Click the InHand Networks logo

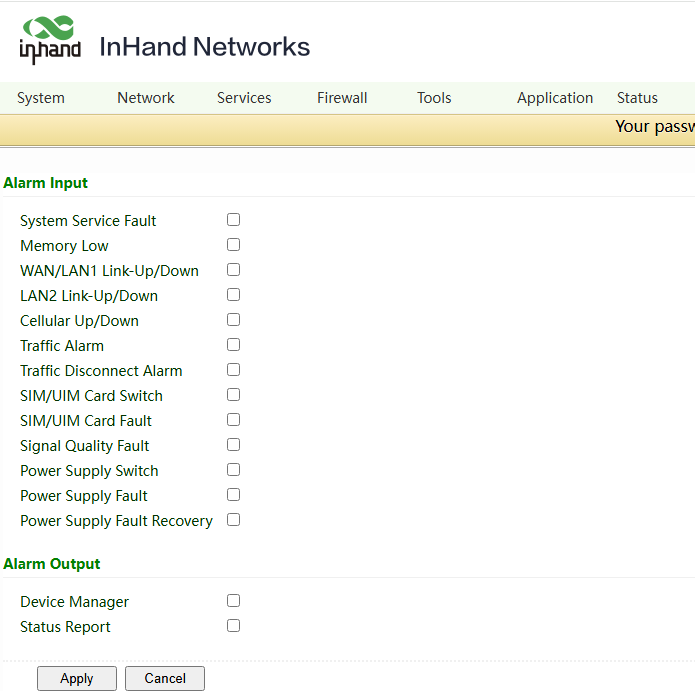point(49,41)
